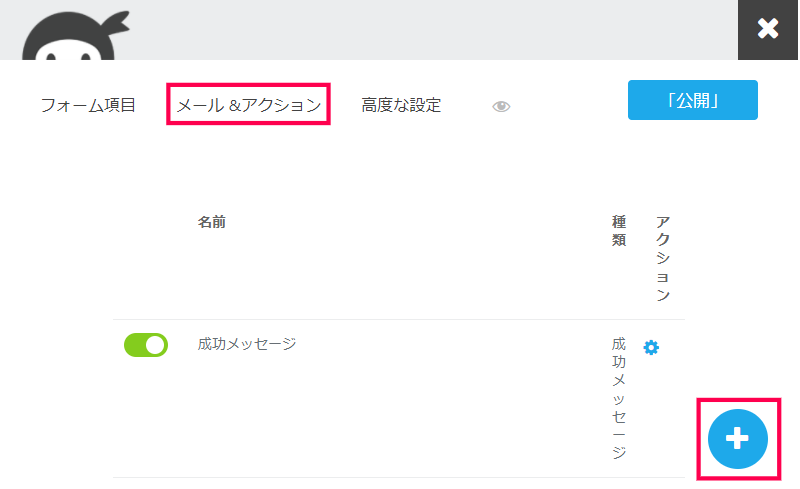Close the form builder with X
Screen dimensions: 800x489
pos(767,30)
